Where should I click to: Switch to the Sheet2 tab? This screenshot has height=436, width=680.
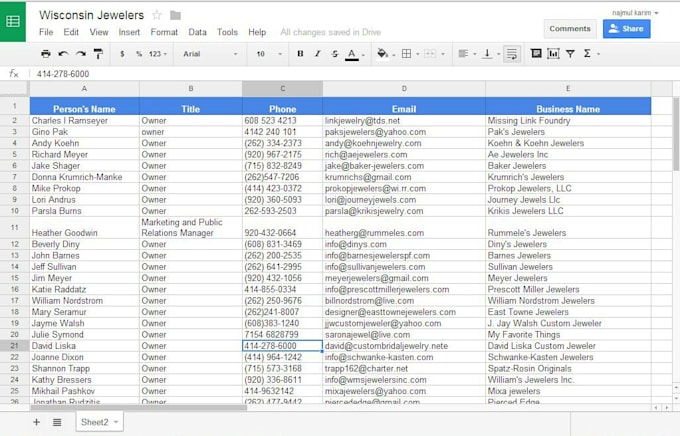(x=97, y=423)
